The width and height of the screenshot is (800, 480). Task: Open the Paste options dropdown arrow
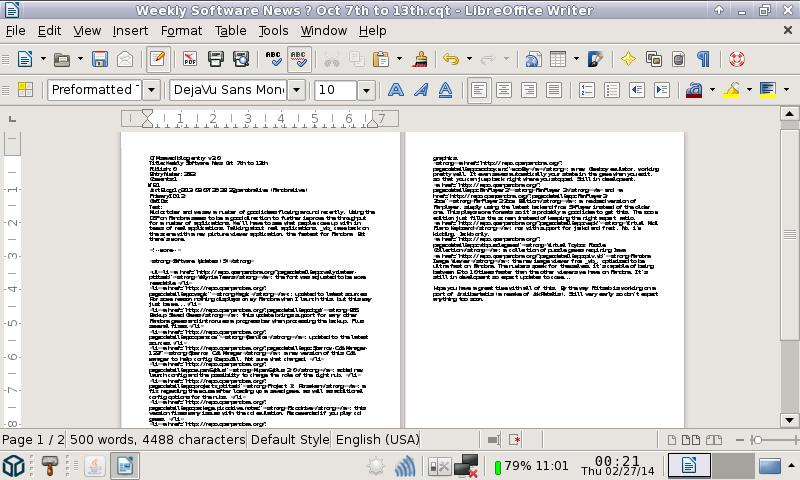399,59
